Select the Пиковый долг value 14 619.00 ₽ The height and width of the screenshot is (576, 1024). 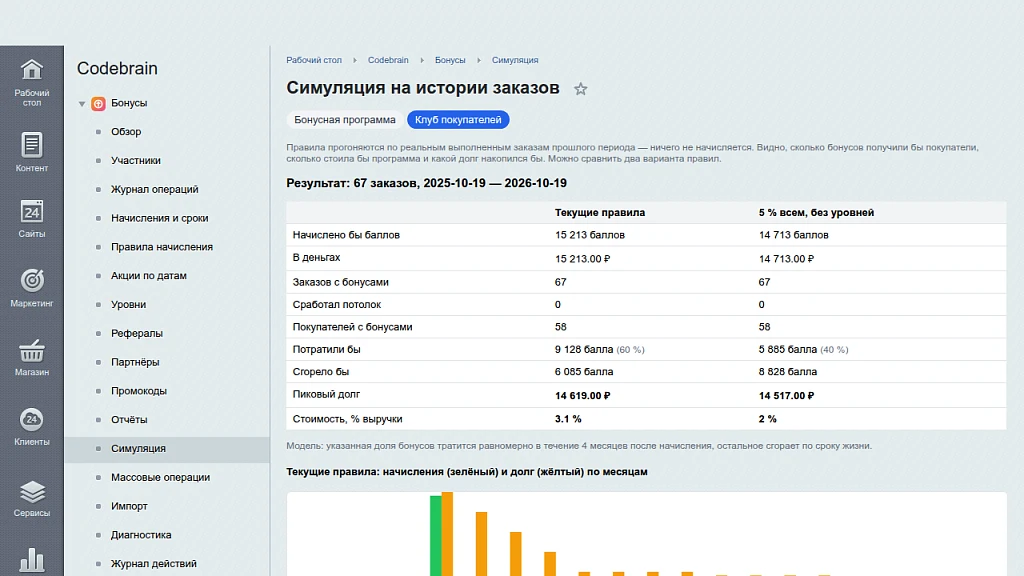point(583,396)
